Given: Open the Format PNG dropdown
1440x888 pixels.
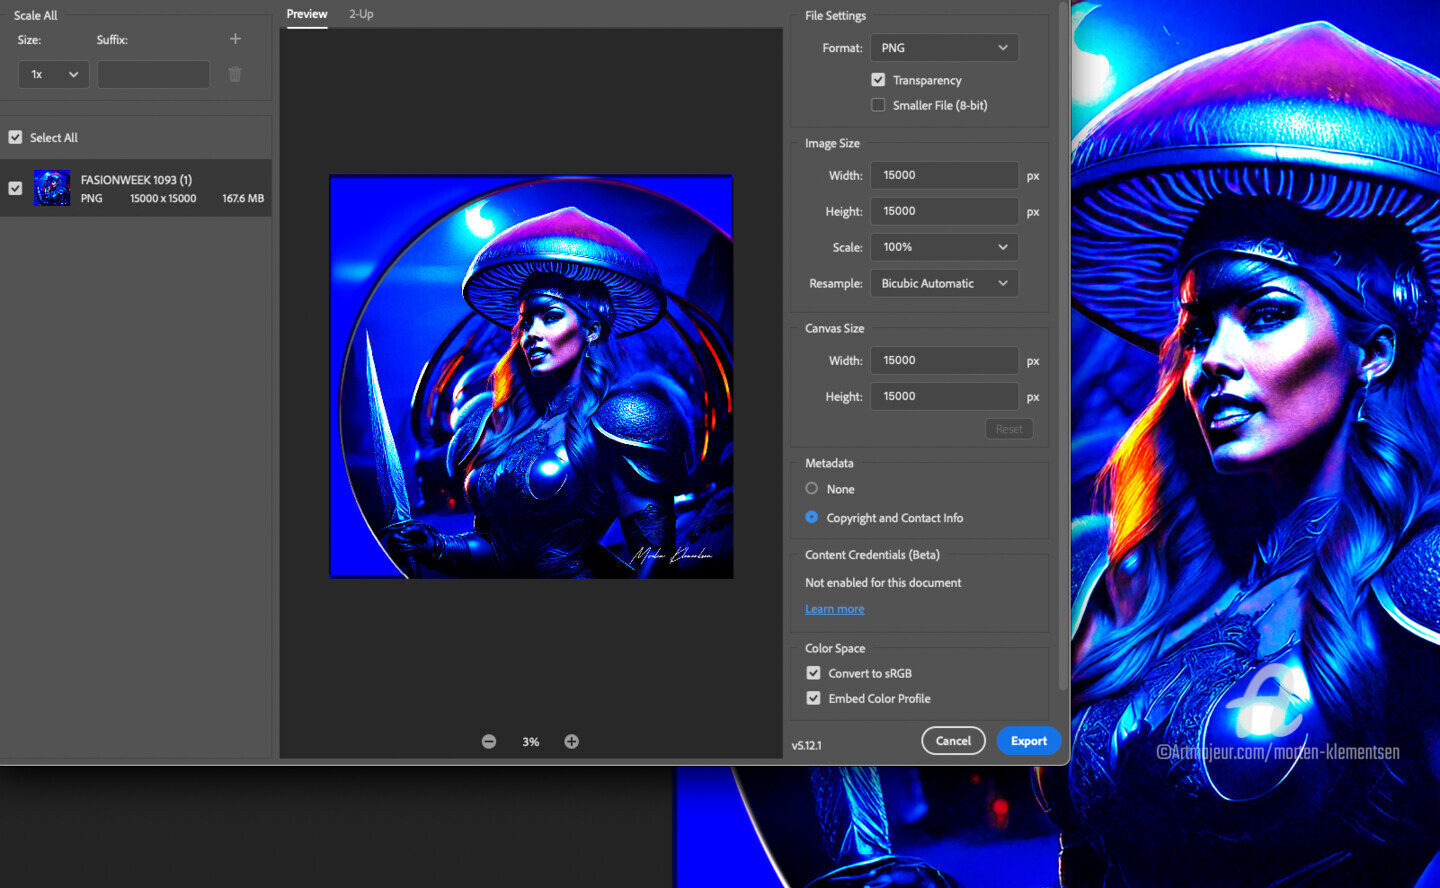Looking at the screenshot, I should [944, 48].
